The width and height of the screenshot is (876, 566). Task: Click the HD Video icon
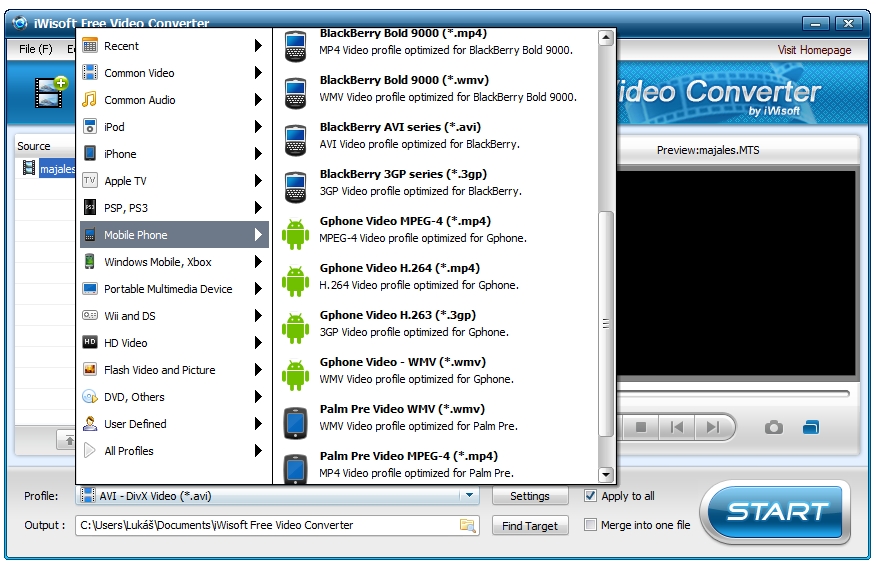pyautogui.click(x=89, y=342)
